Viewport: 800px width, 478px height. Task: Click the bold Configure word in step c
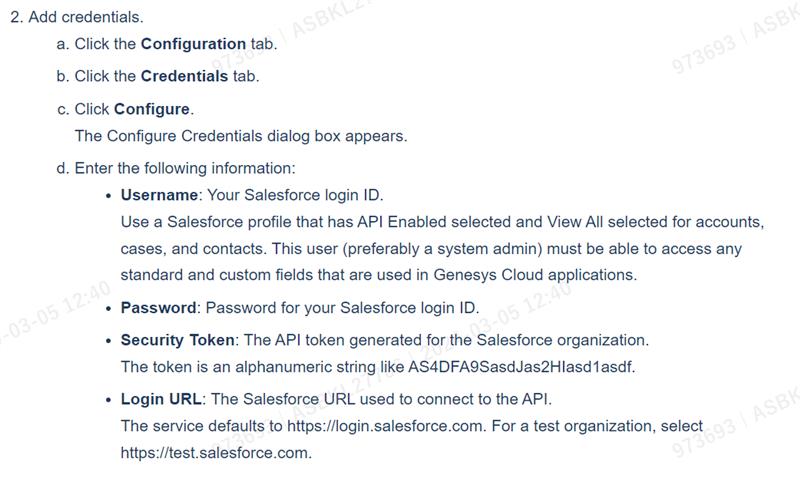pyautogui.click(x=151, y=109)
